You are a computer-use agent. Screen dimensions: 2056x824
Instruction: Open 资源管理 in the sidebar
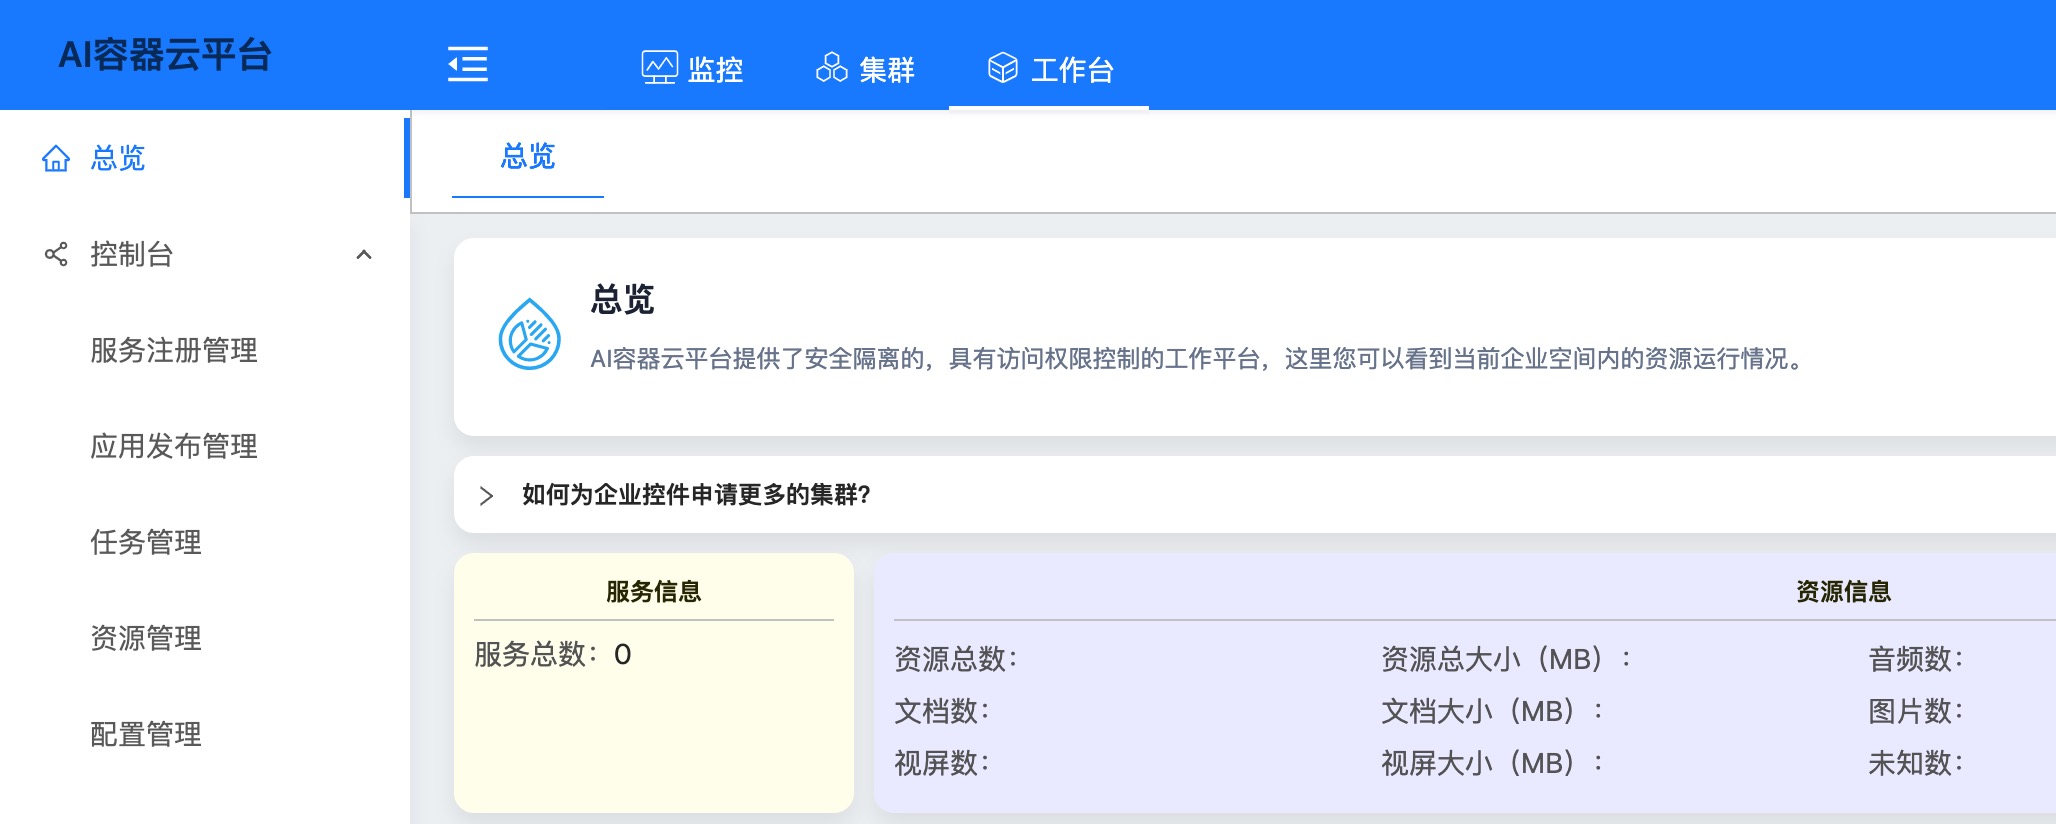pyautogui.click(x=146, y=638)
